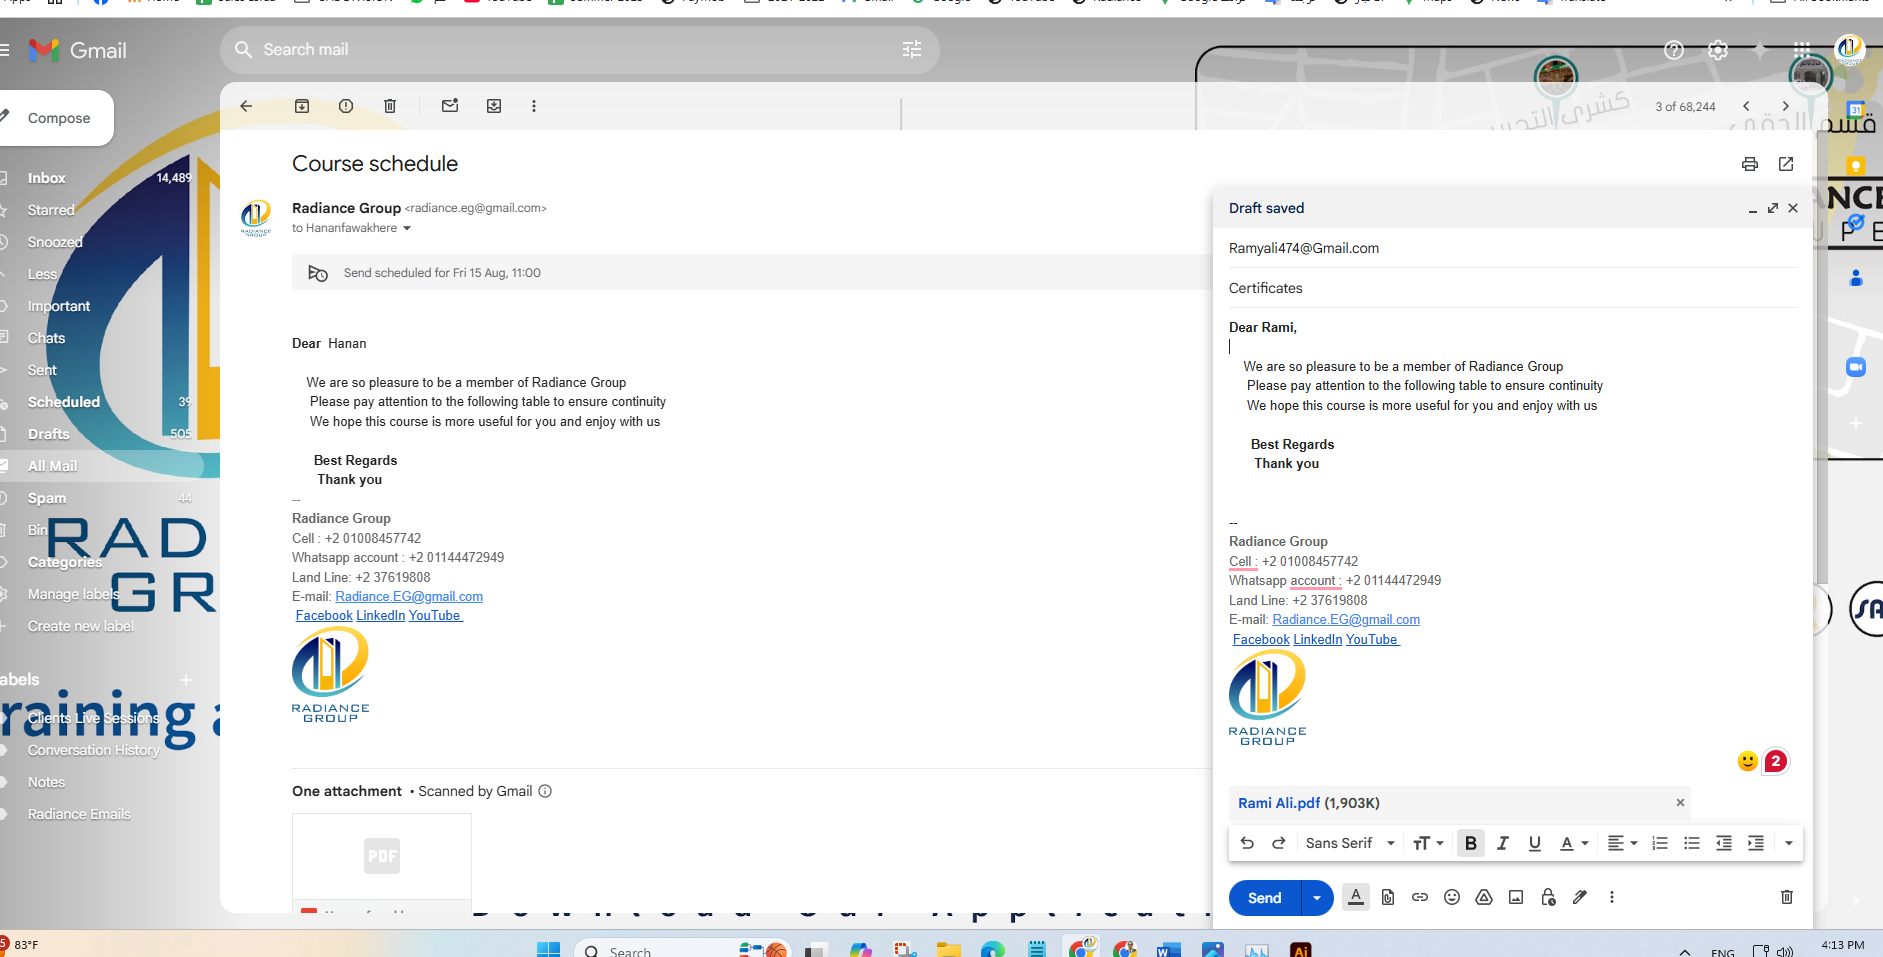Send the Certificates draft

pos(1264,898)
